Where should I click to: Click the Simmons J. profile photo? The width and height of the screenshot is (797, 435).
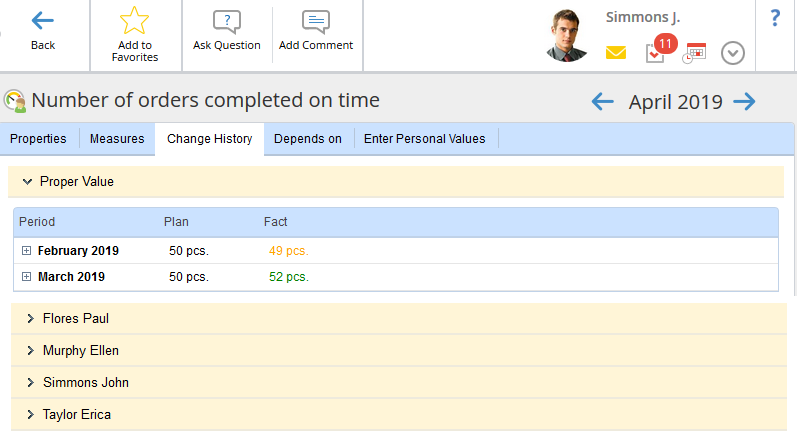[x=568, y=37]
